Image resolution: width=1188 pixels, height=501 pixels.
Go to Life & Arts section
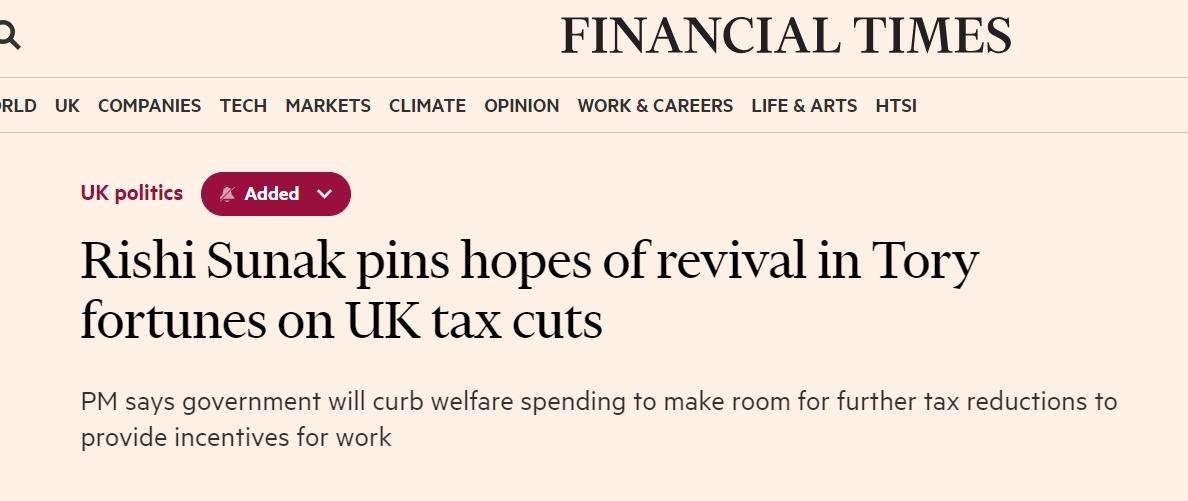coord(804,105)
